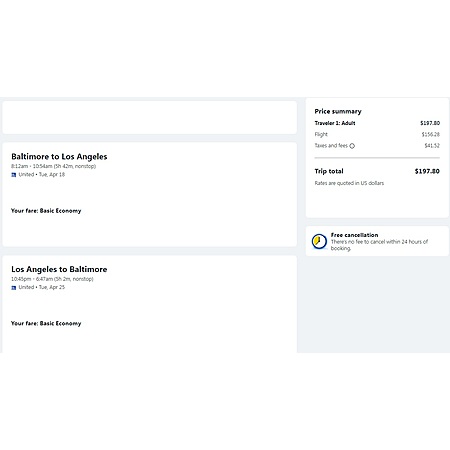The image size is (450, 450).
Task: Click the bold $197.80 Trip total amount
Action: (427, 171)
